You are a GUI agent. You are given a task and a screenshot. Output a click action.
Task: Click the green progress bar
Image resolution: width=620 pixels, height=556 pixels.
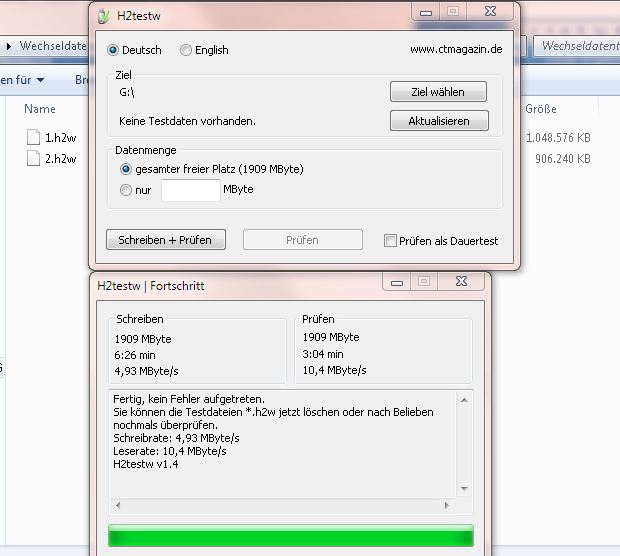click(291, 536)
